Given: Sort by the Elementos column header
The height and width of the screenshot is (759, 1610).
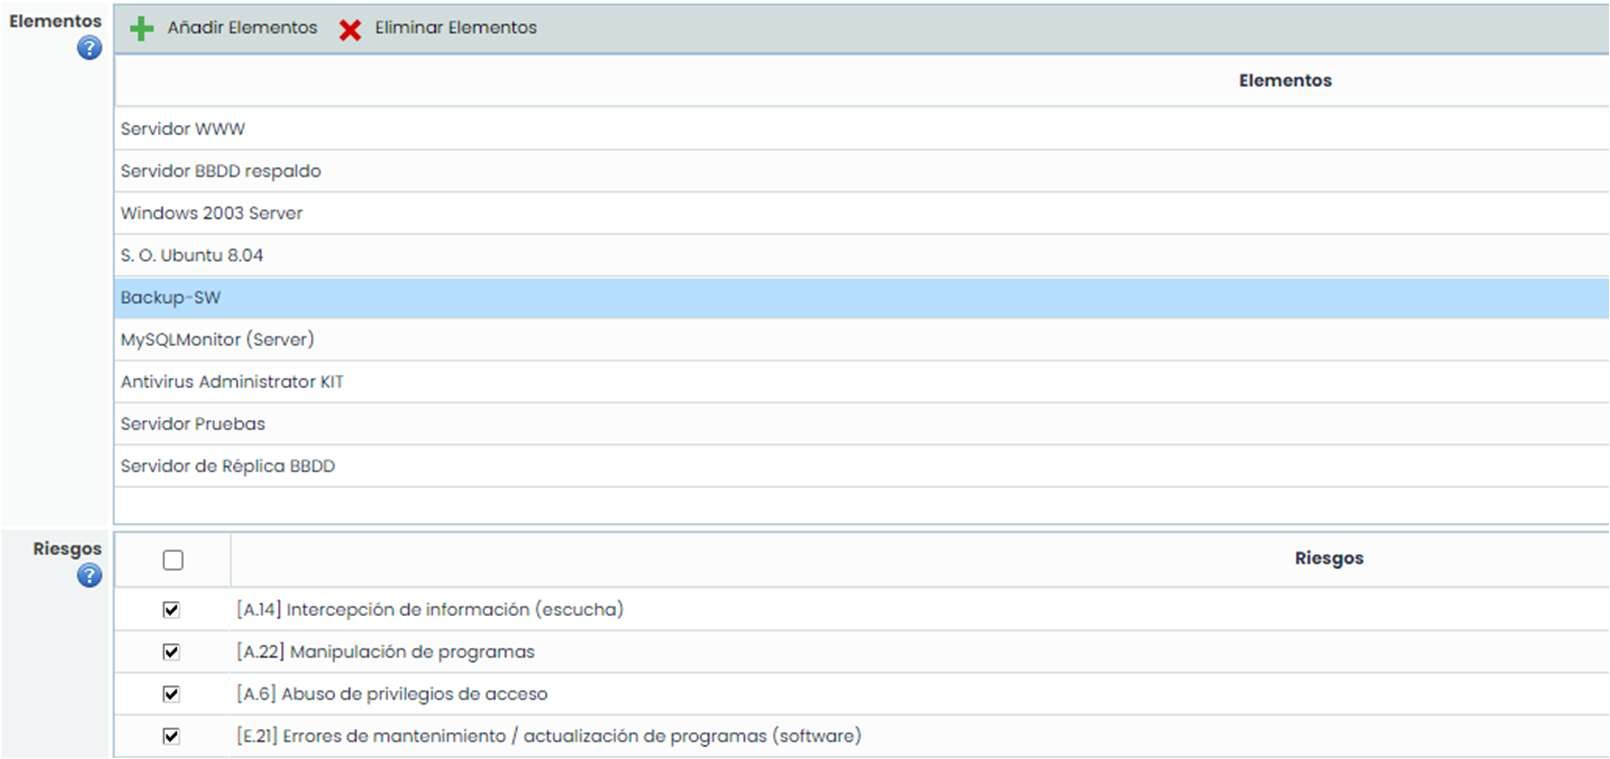Looking at the screenshot, I should [x=1285, y=81].
